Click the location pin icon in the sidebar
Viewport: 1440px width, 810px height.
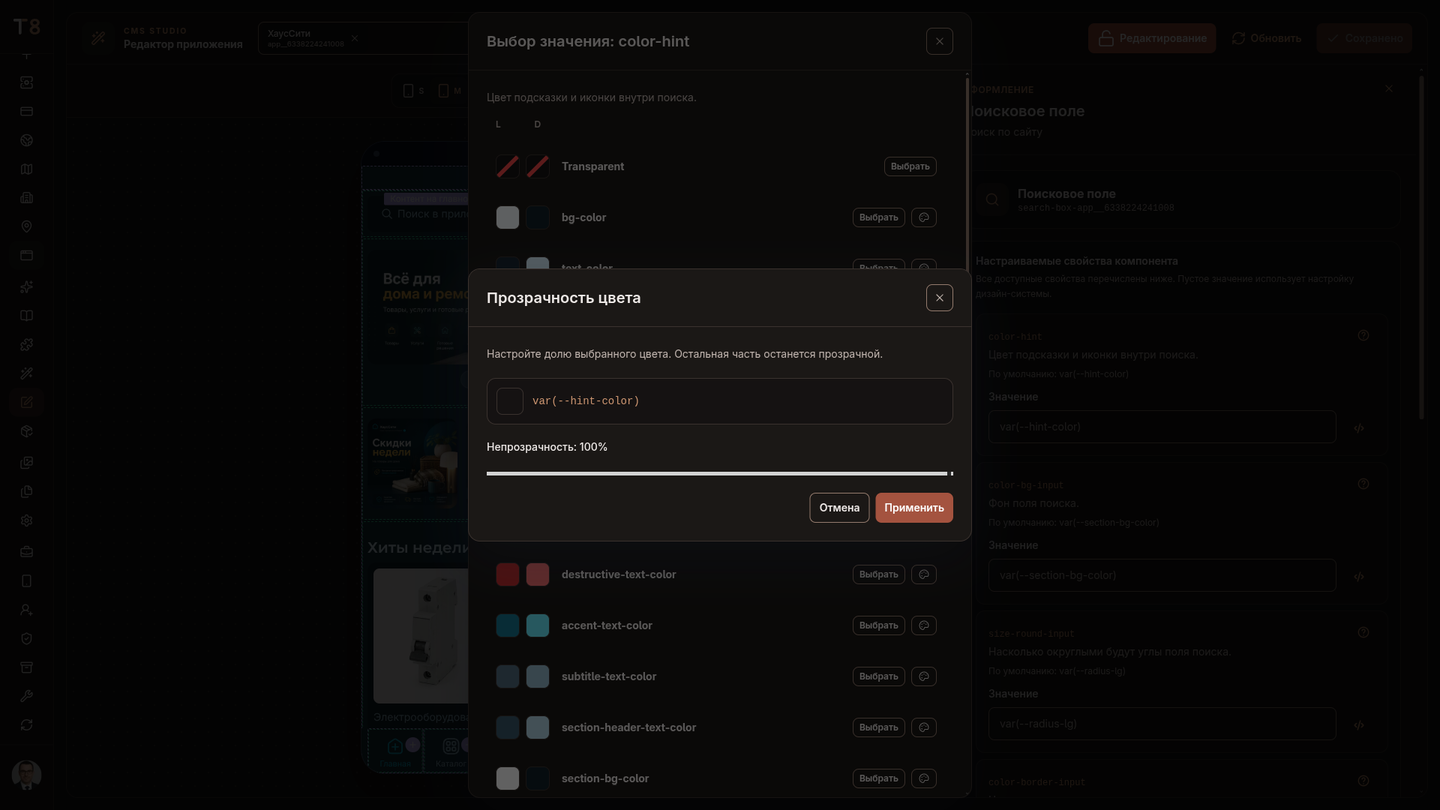(x=27, y=227)
